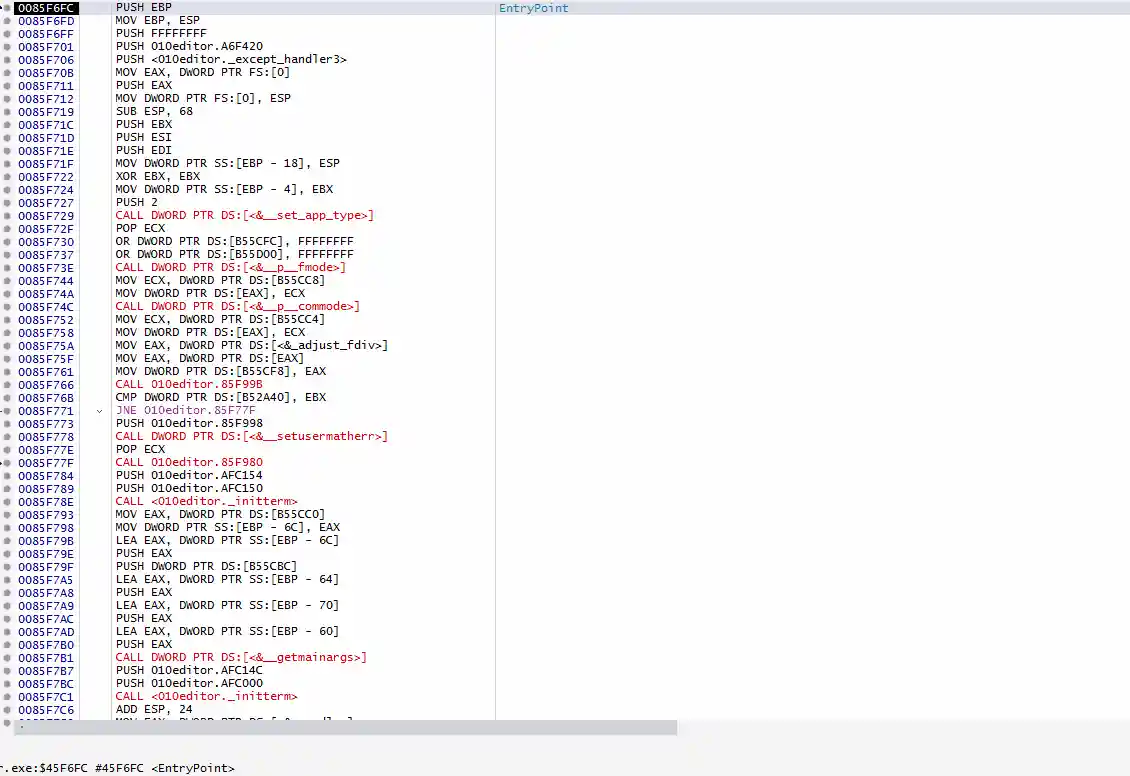
Task: Click the breakpoint dot beside 0085F7C1
Action: tap(9, 697)
